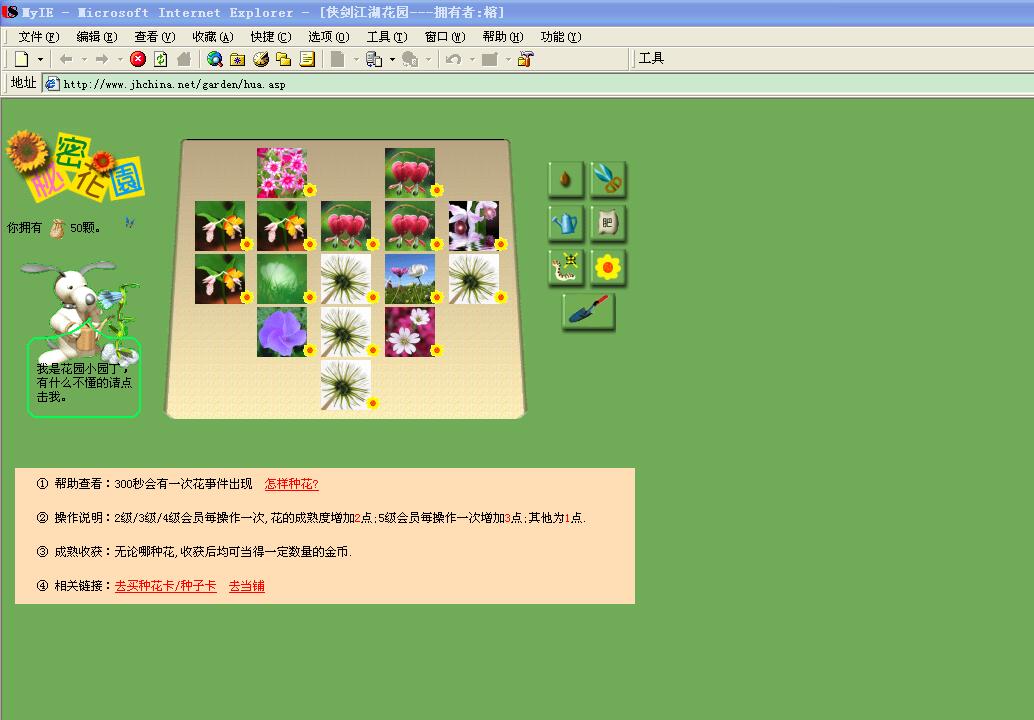Follow the 去当铺 link
This screenshot has width=1034, height=720.
coord(247,585)
